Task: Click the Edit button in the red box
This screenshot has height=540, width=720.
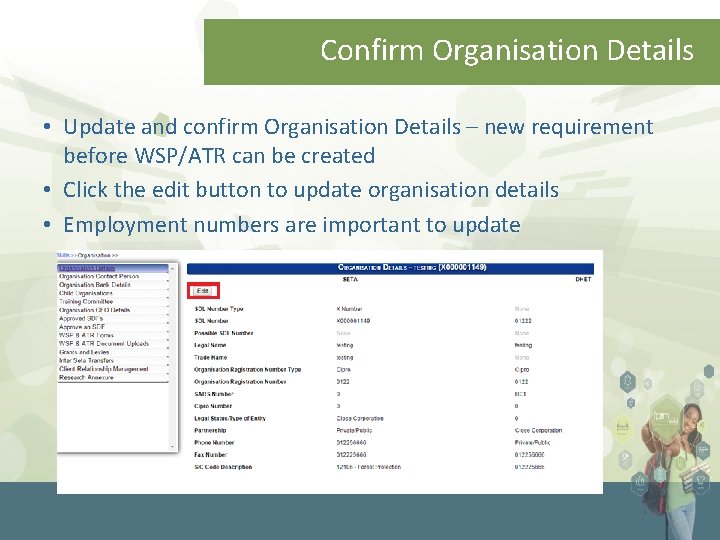Action: tap(202, 291)
